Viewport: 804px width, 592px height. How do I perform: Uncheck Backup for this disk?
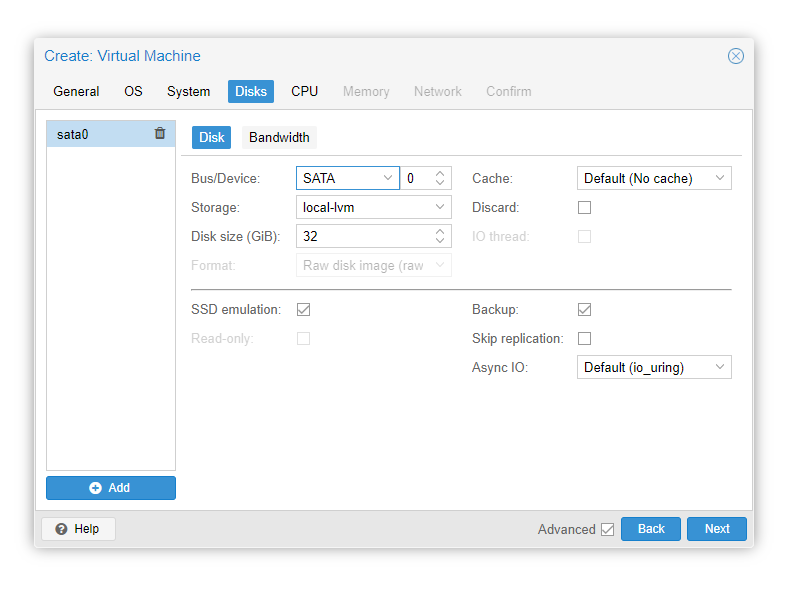584,309
